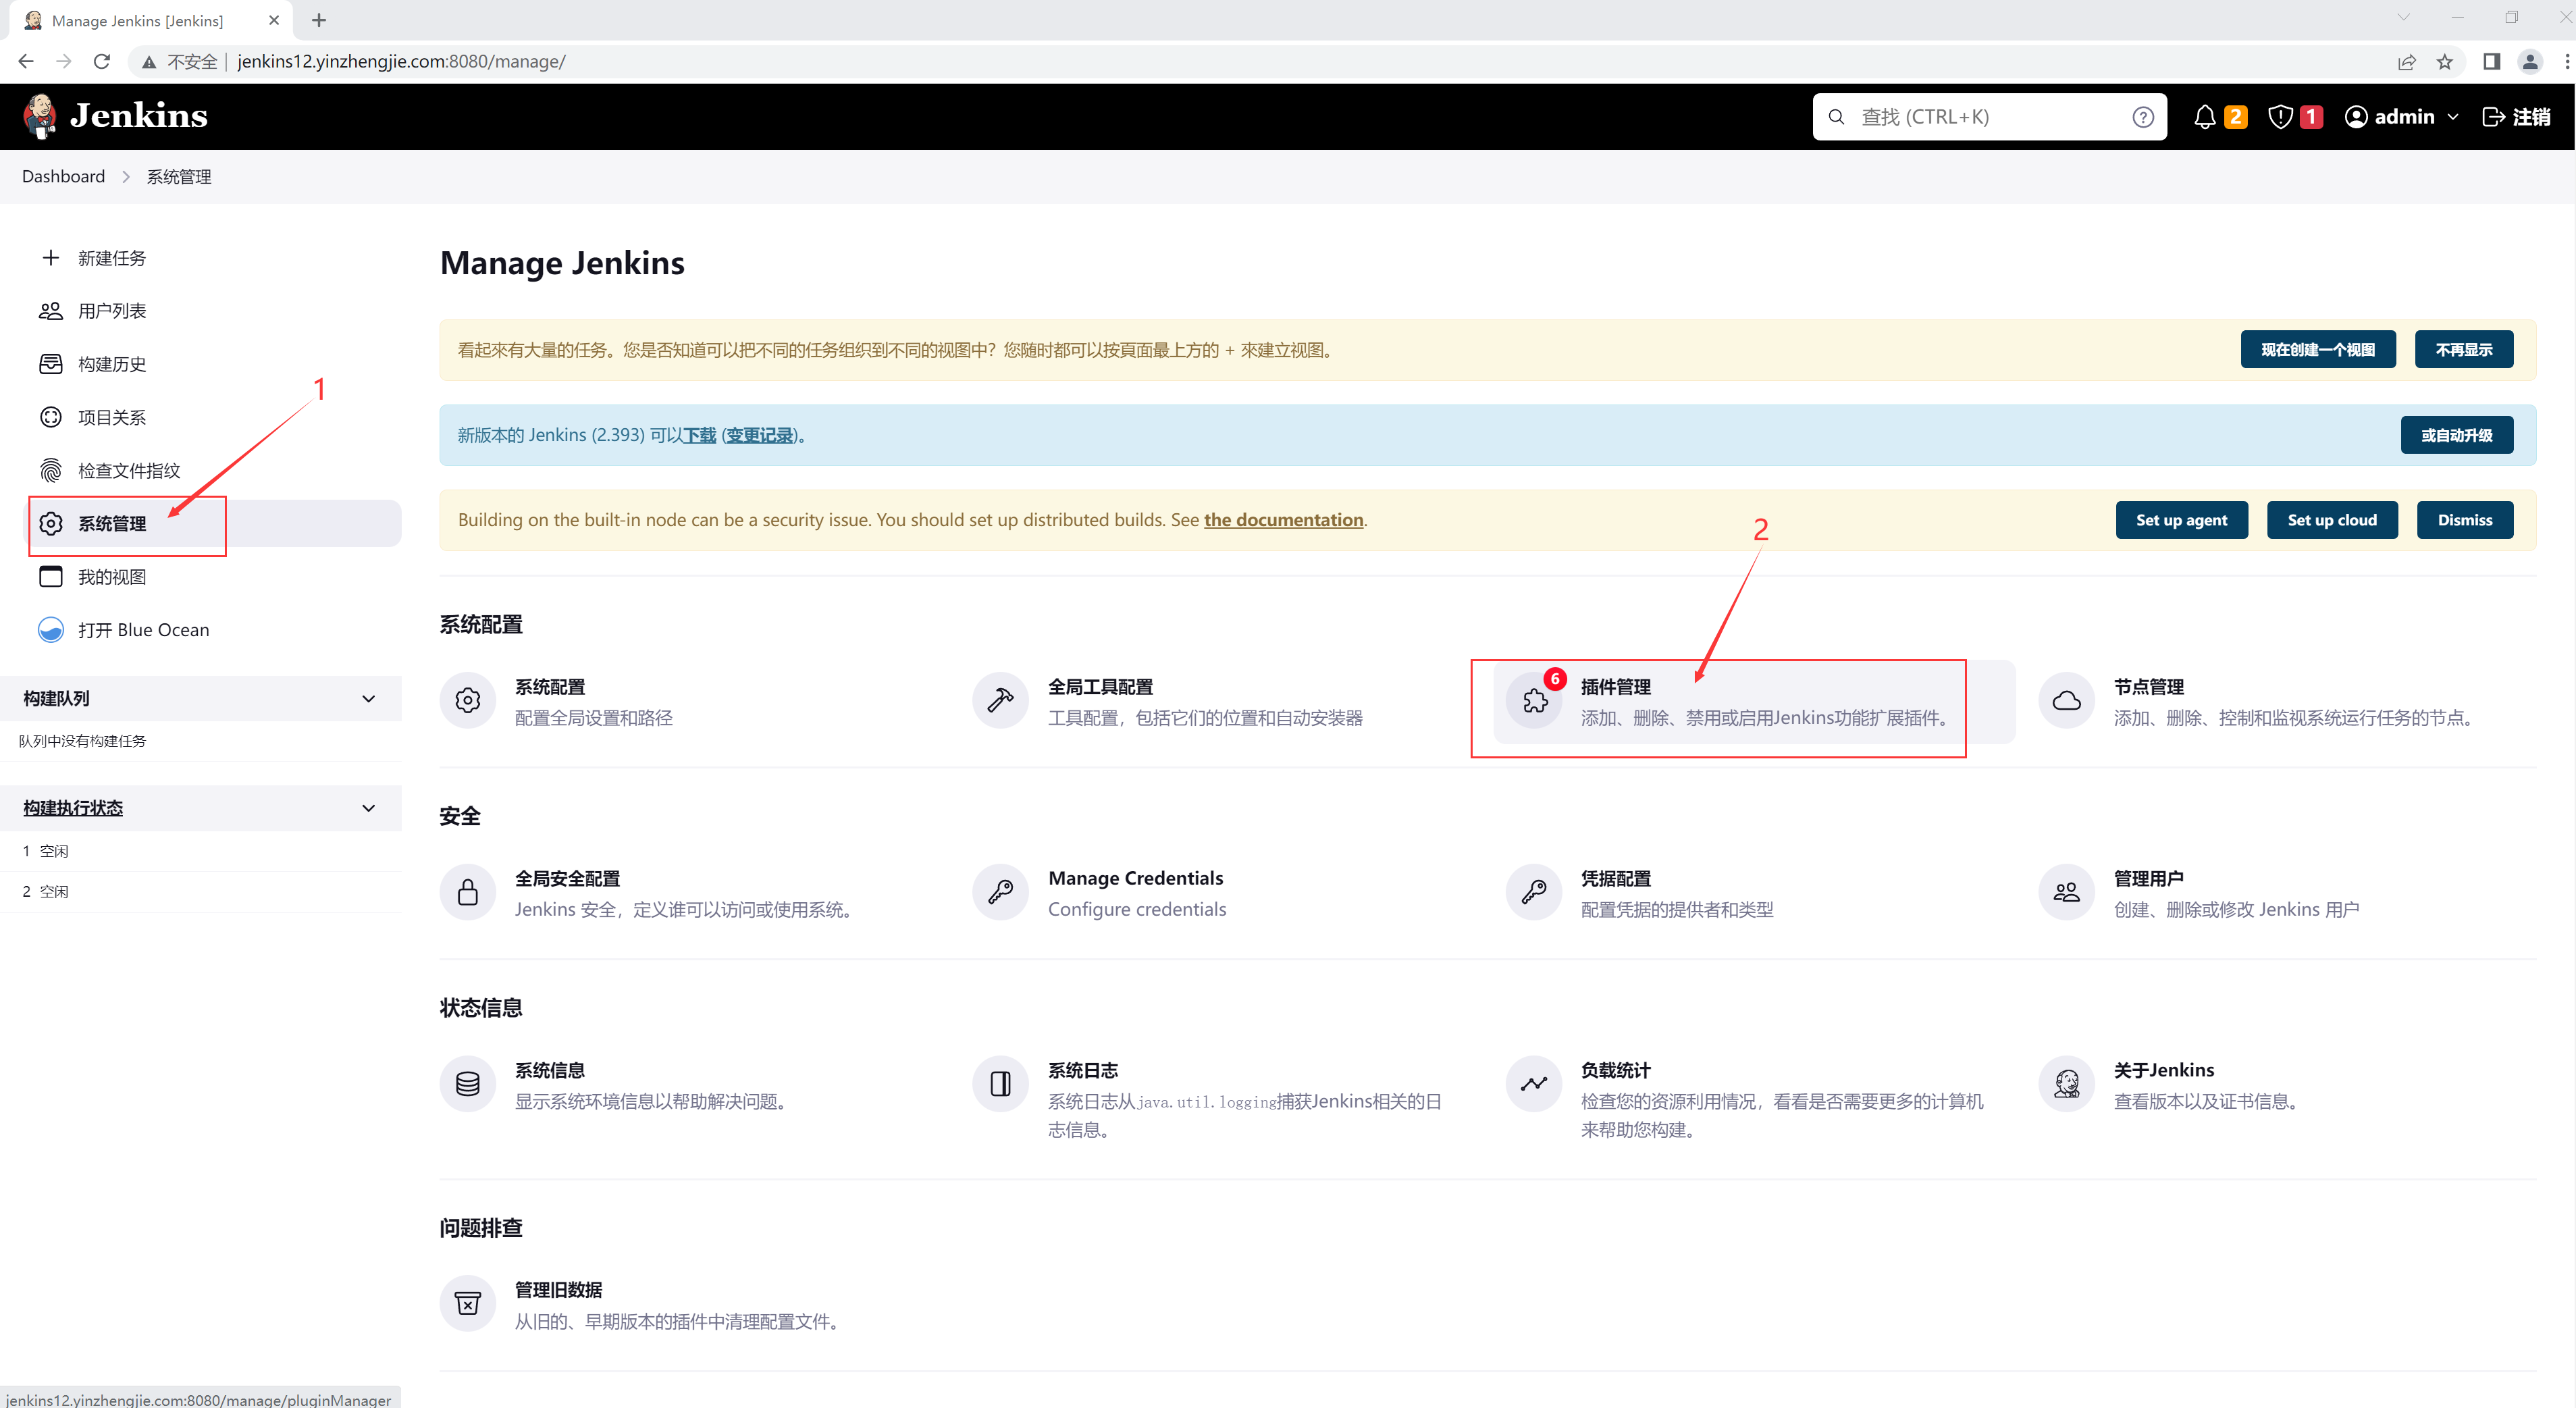The width and height of the screenshot is (2576, 1408).
Task: Bookmark this page with star icon
Action: [x=2445, y=62]
